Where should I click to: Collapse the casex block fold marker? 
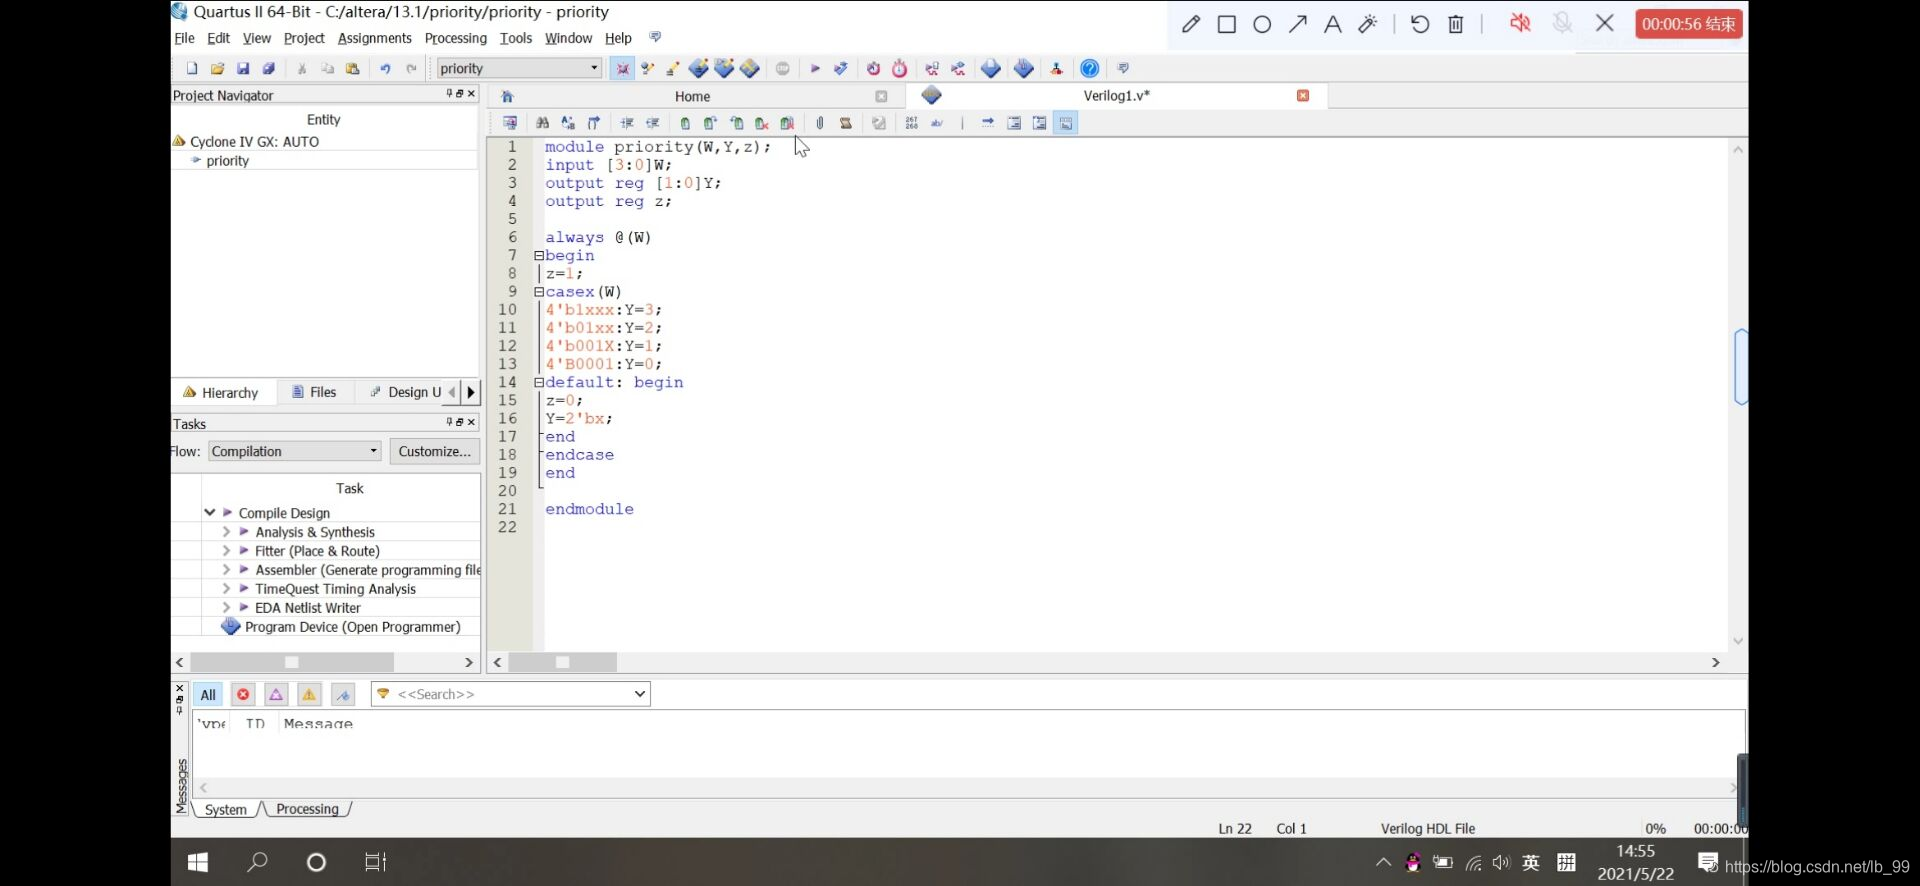point(539,292)
